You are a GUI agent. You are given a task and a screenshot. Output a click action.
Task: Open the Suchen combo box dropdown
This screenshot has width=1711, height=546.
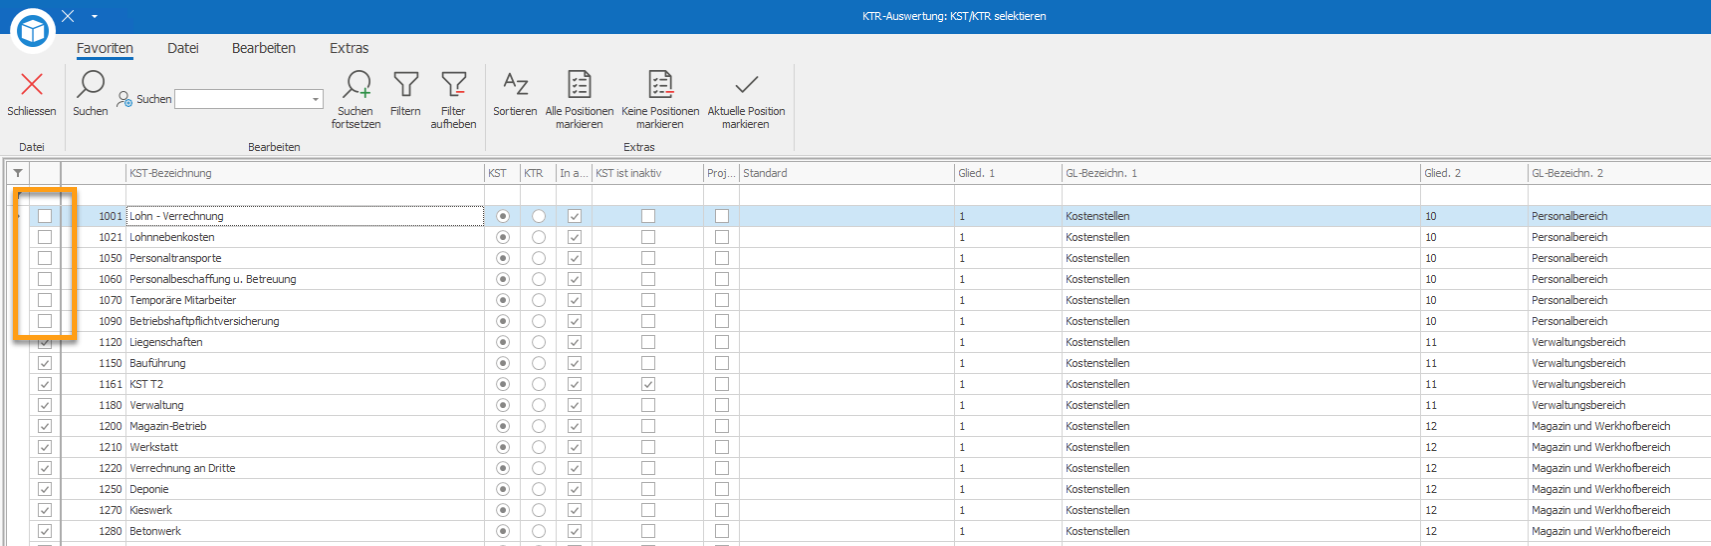(316, 99)
